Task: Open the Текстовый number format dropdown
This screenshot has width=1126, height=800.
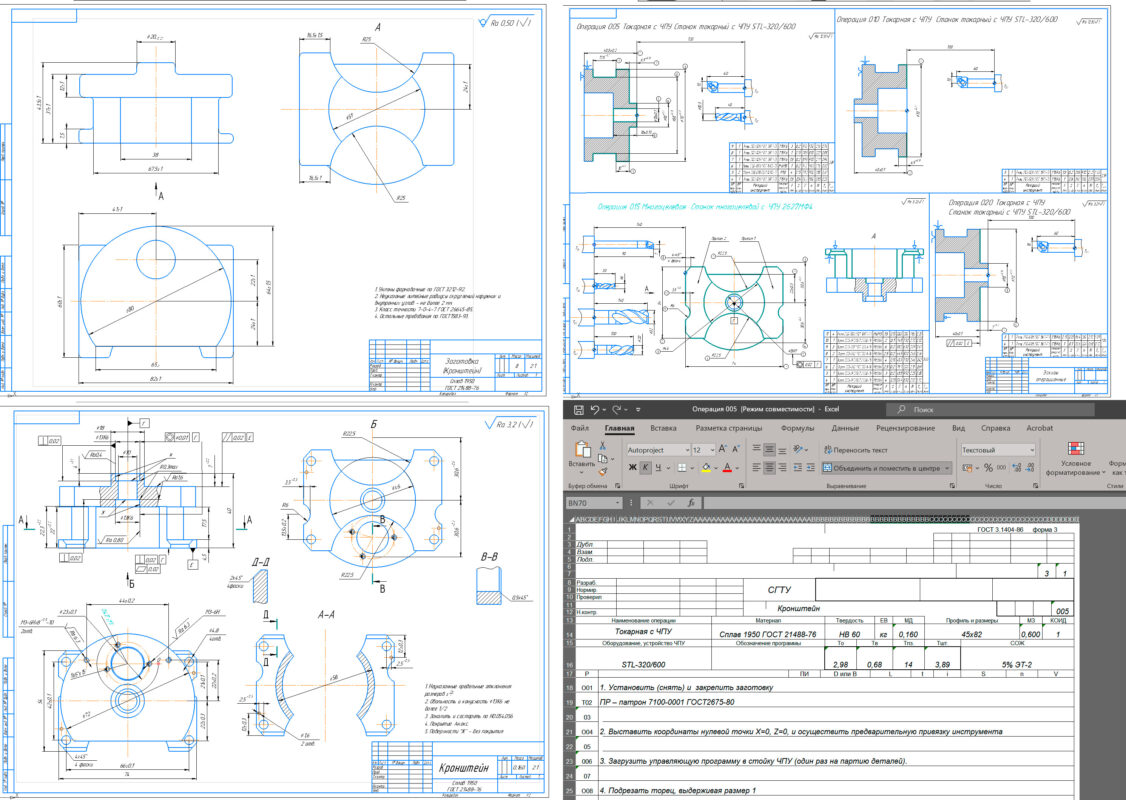Action: point(1031,450)
